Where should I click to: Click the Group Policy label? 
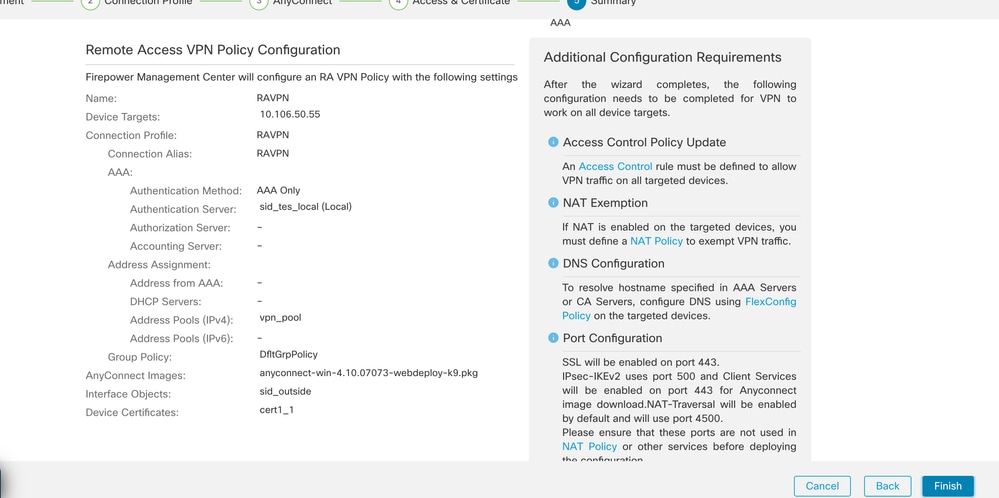click(140, 357)
